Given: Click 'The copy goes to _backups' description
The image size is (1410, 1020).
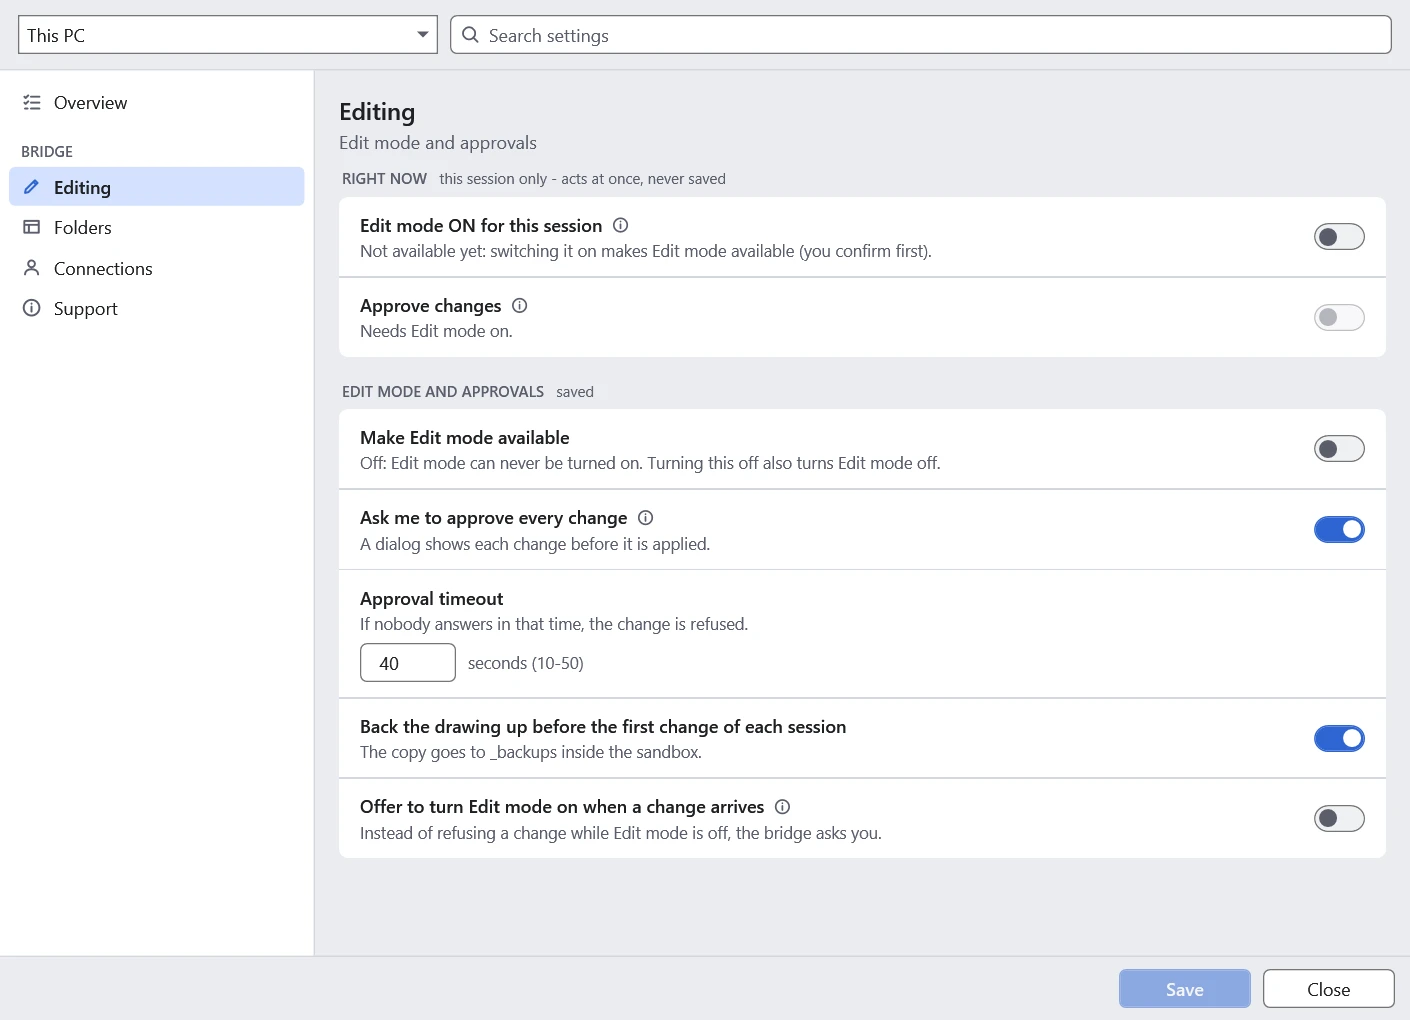Looking at the screenshot, I should click(531, 752).
